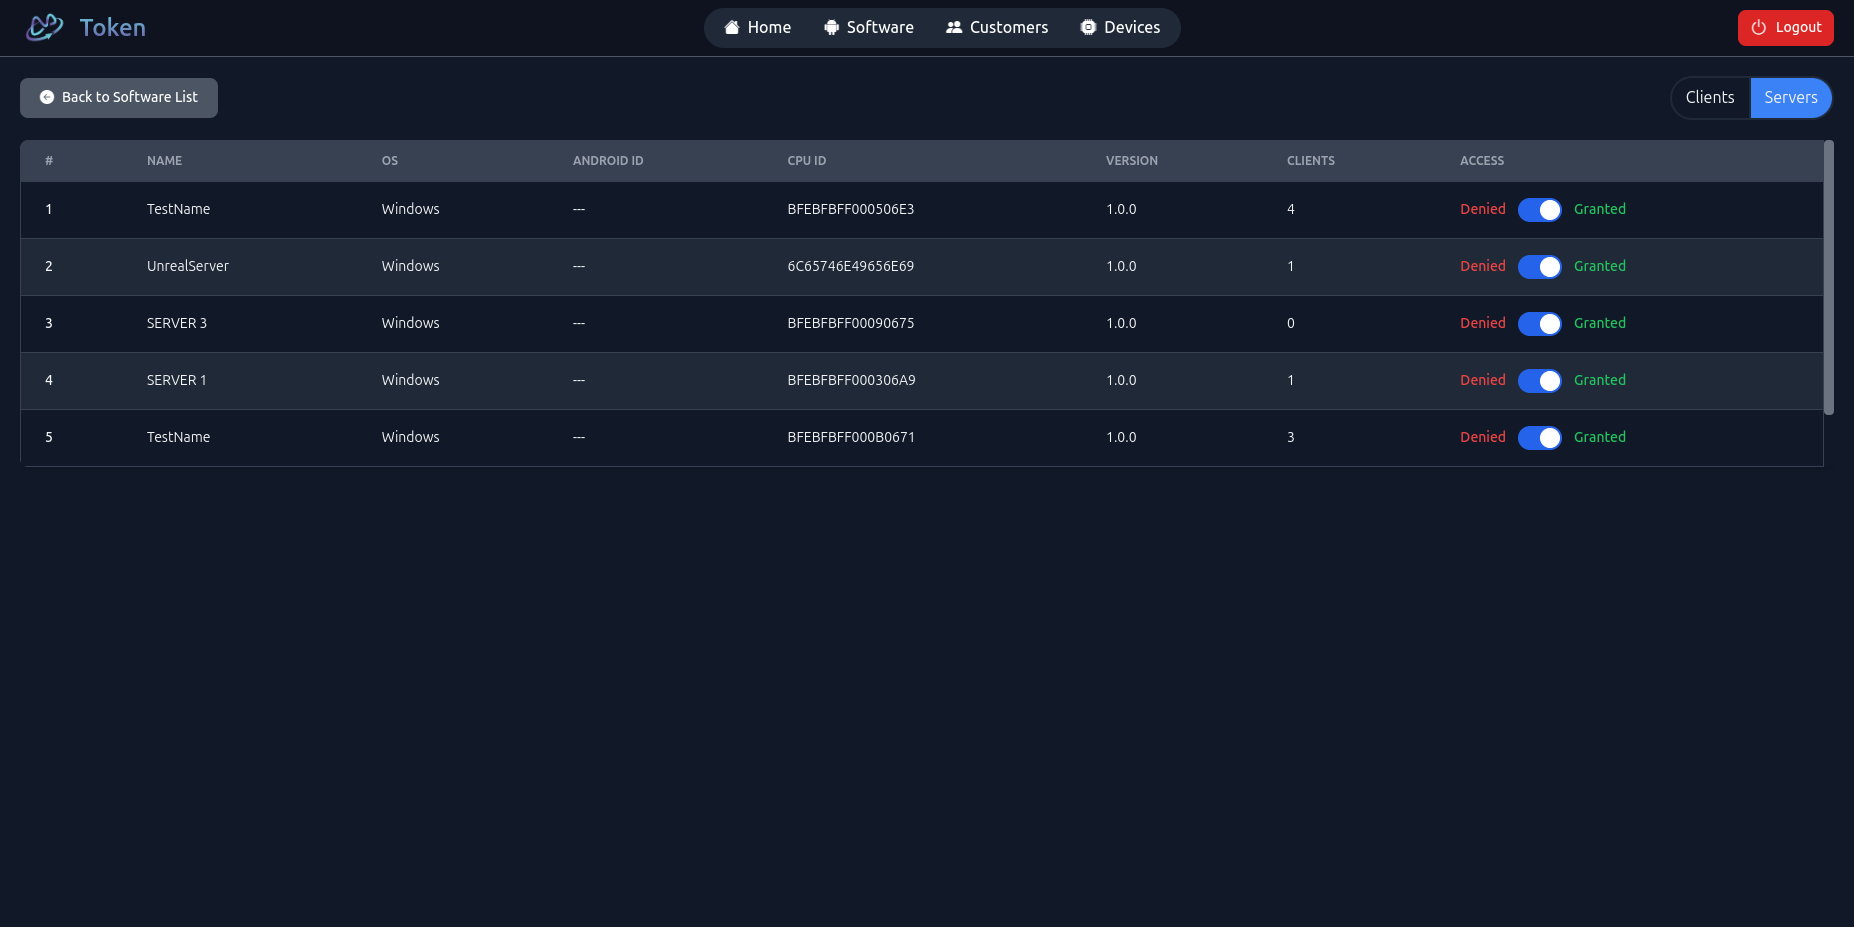Screen dimensions: 1854x927
Task: Click Back to Software List button
Action: point(119,98)
